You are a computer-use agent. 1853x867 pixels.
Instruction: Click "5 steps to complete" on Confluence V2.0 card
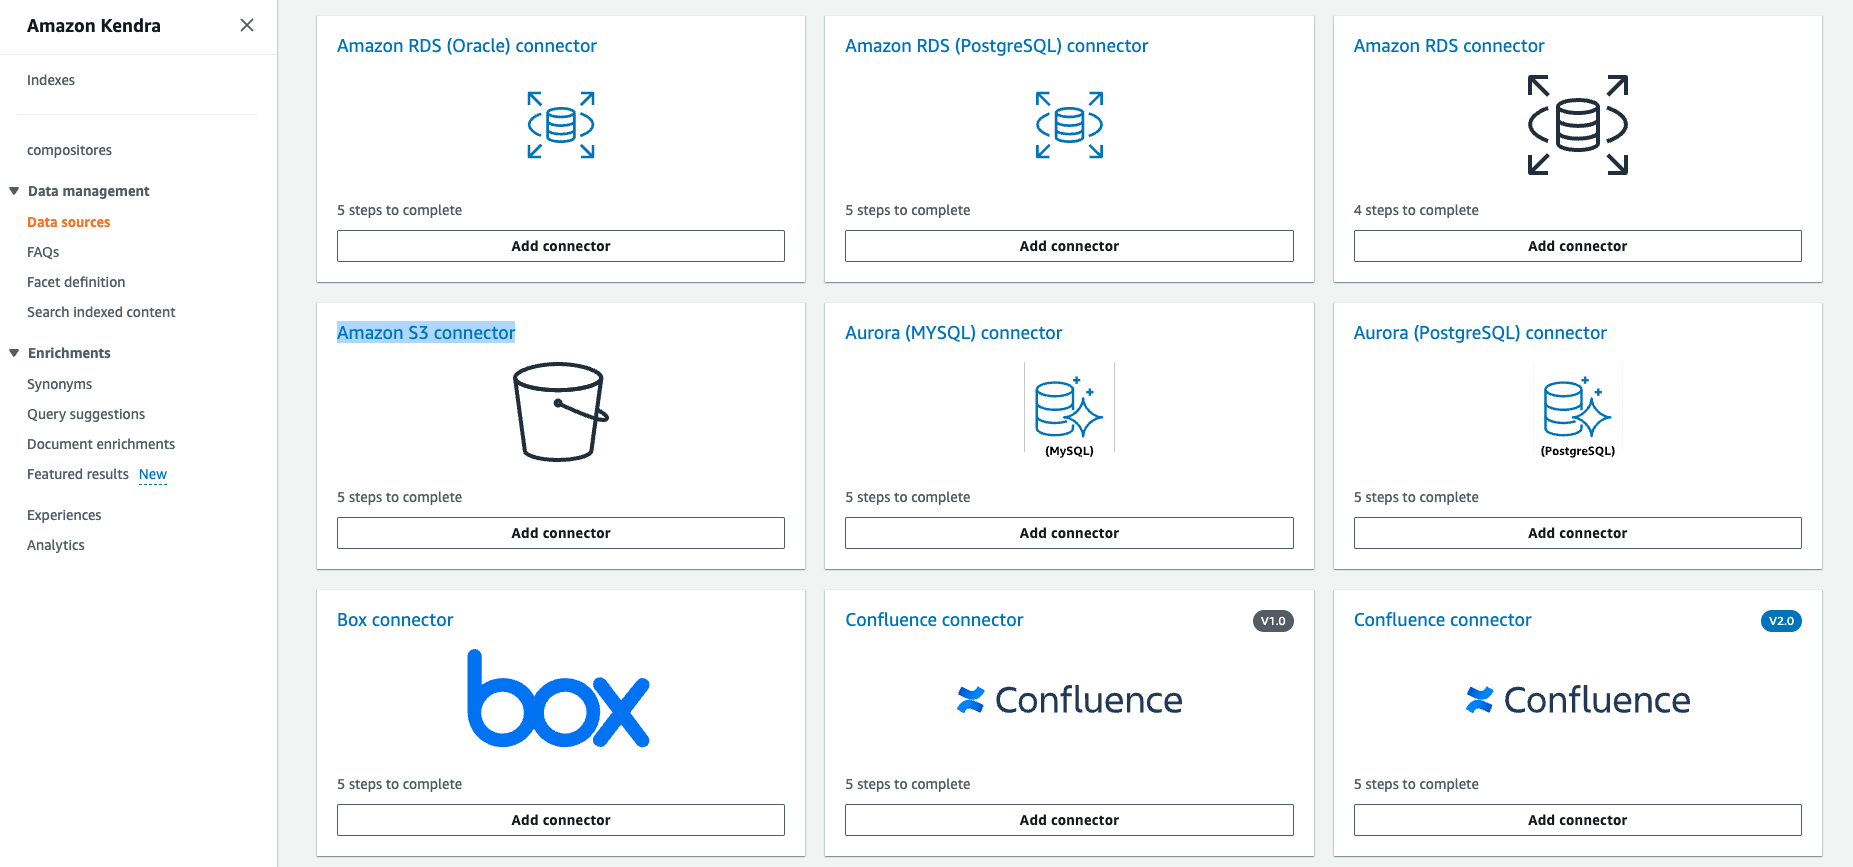[1416, 784]
